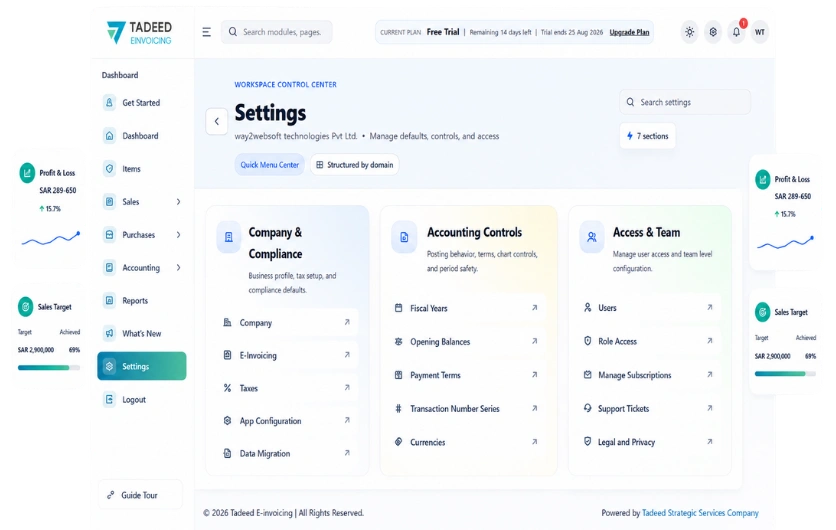Viewport: 836px width, 530px height.
Task: Click the Upgrade Plan link
Action: (x=629, y=33)
